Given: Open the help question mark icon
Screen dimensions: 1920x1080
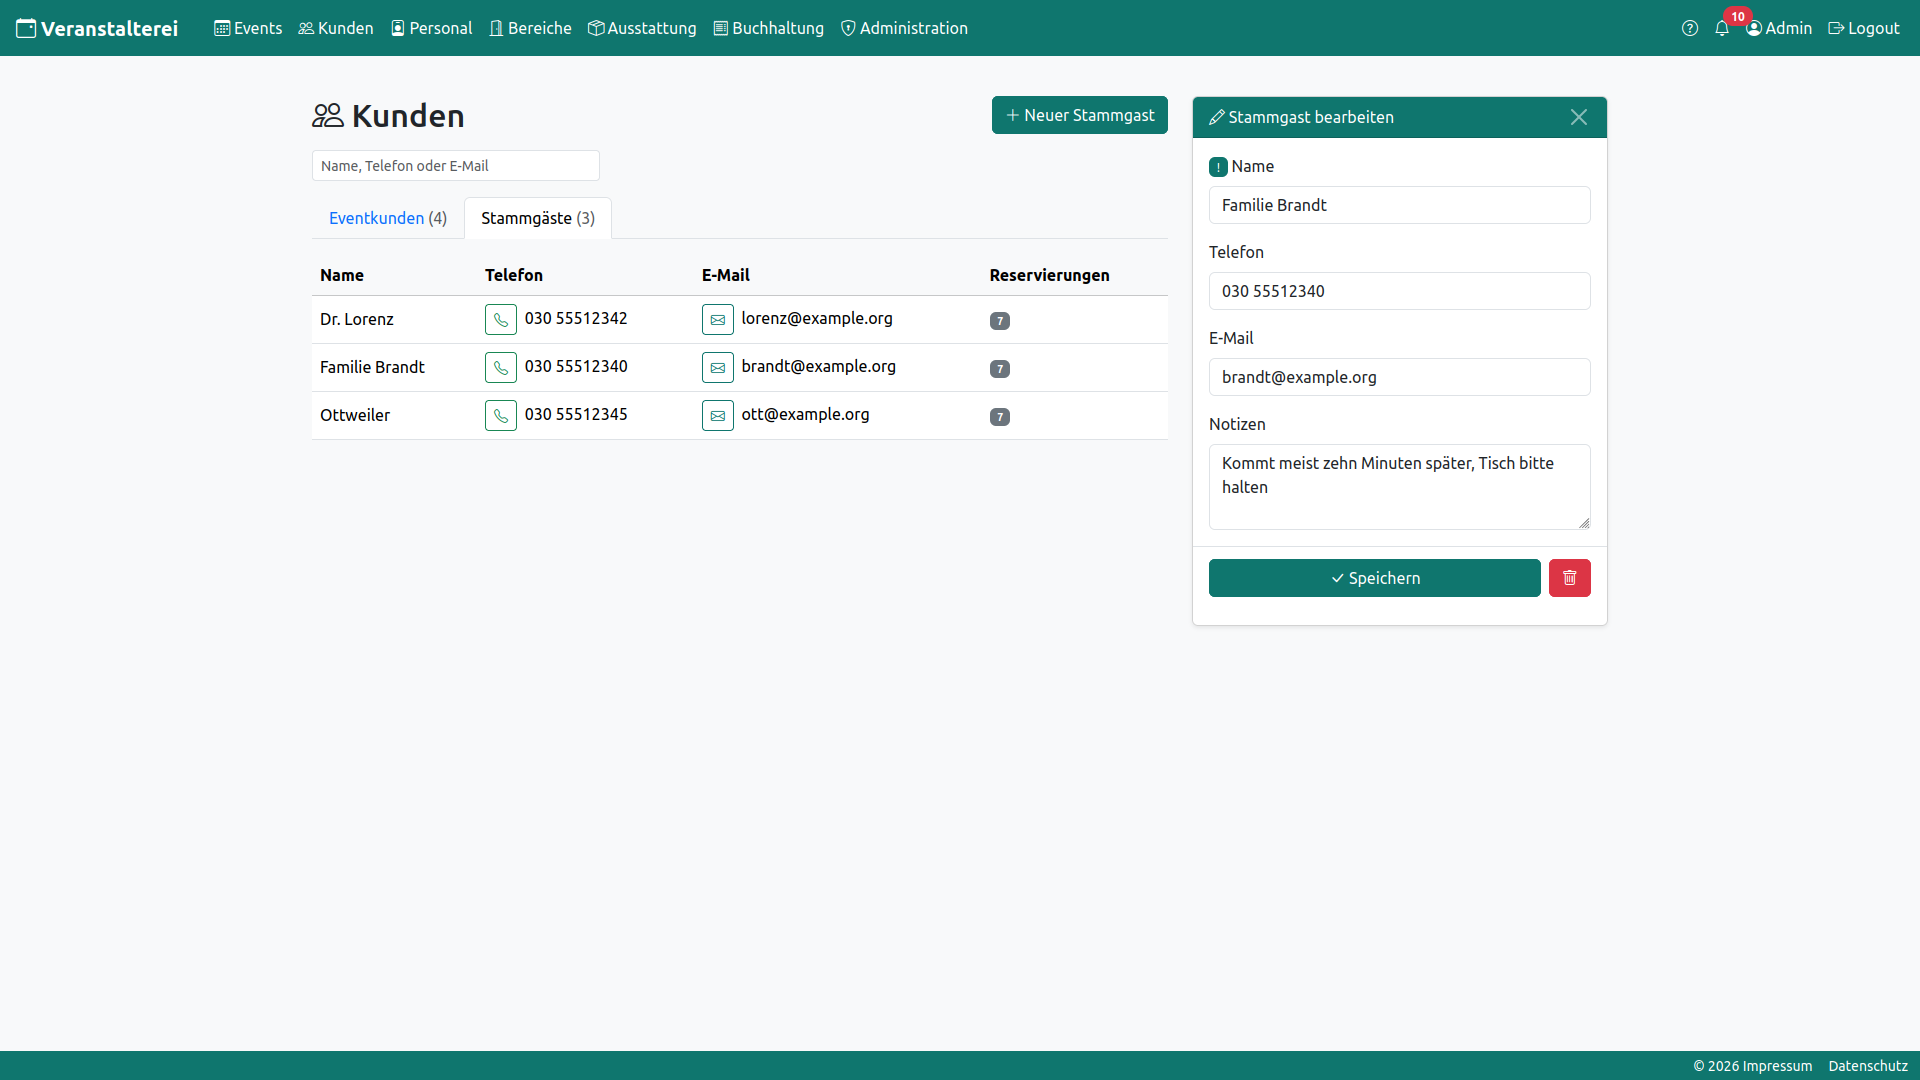Looking at the screenshot, I should pos(1690,28).
